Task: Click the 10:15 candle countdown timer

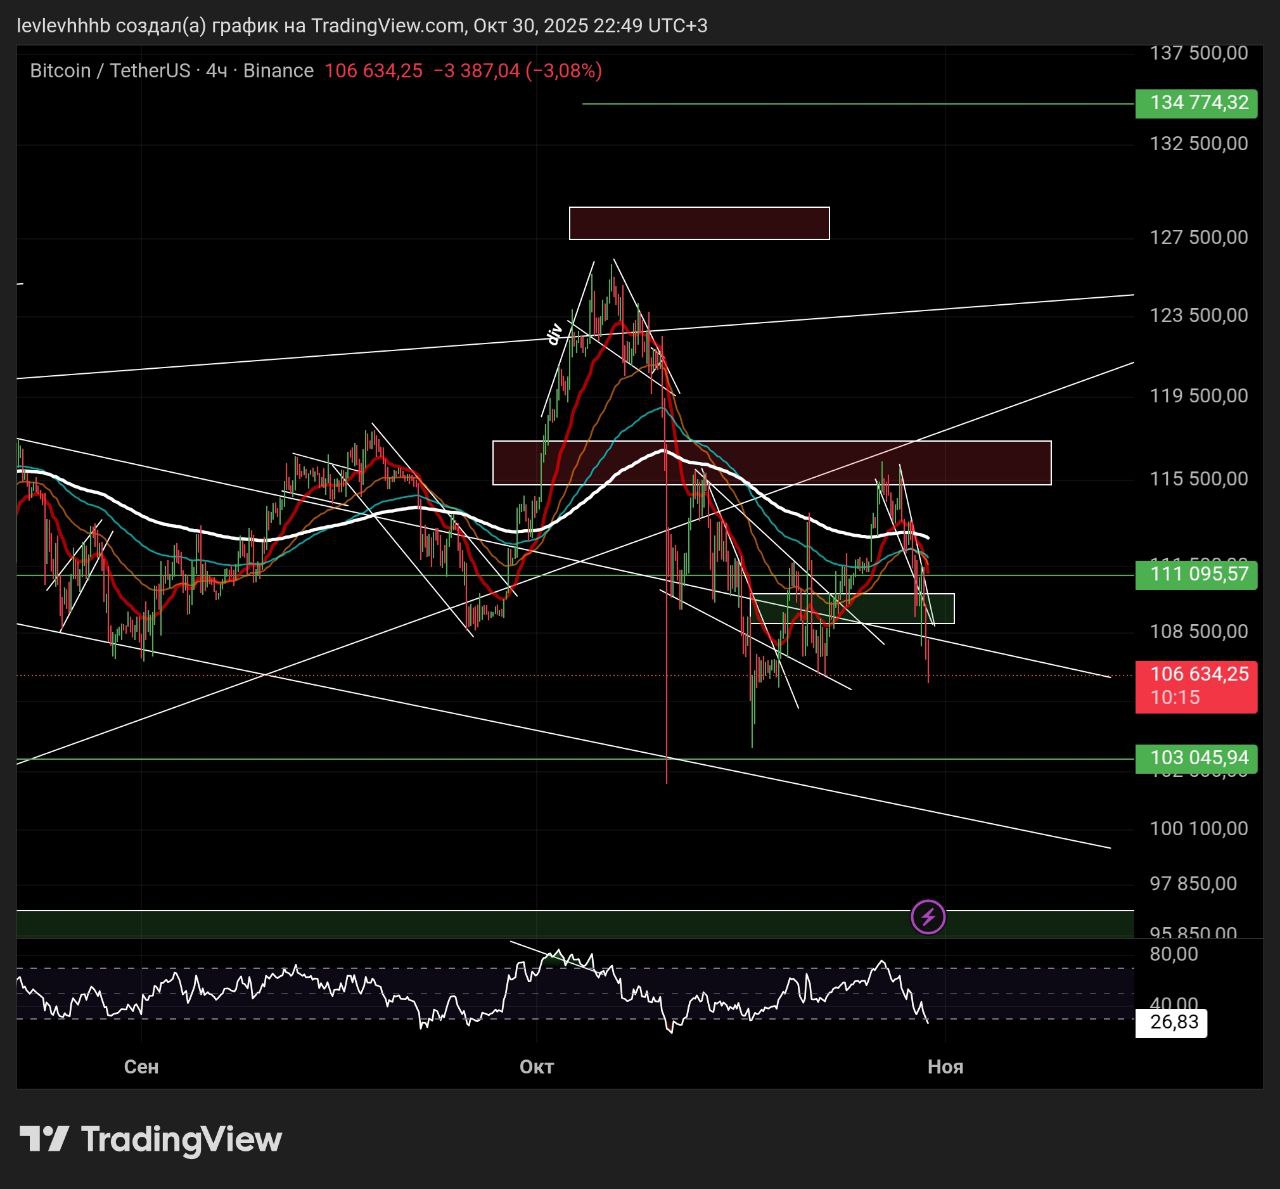Action: click(x=1175, y=698)
